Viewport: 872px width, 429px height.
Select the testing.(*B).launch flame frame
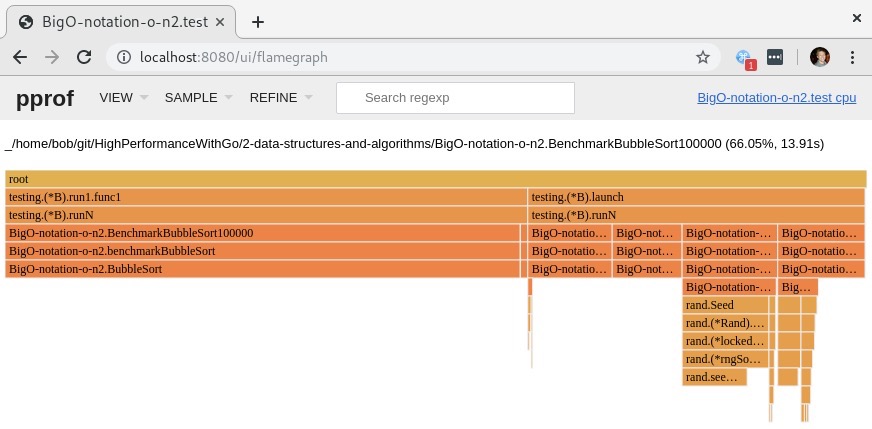(696, 197)
